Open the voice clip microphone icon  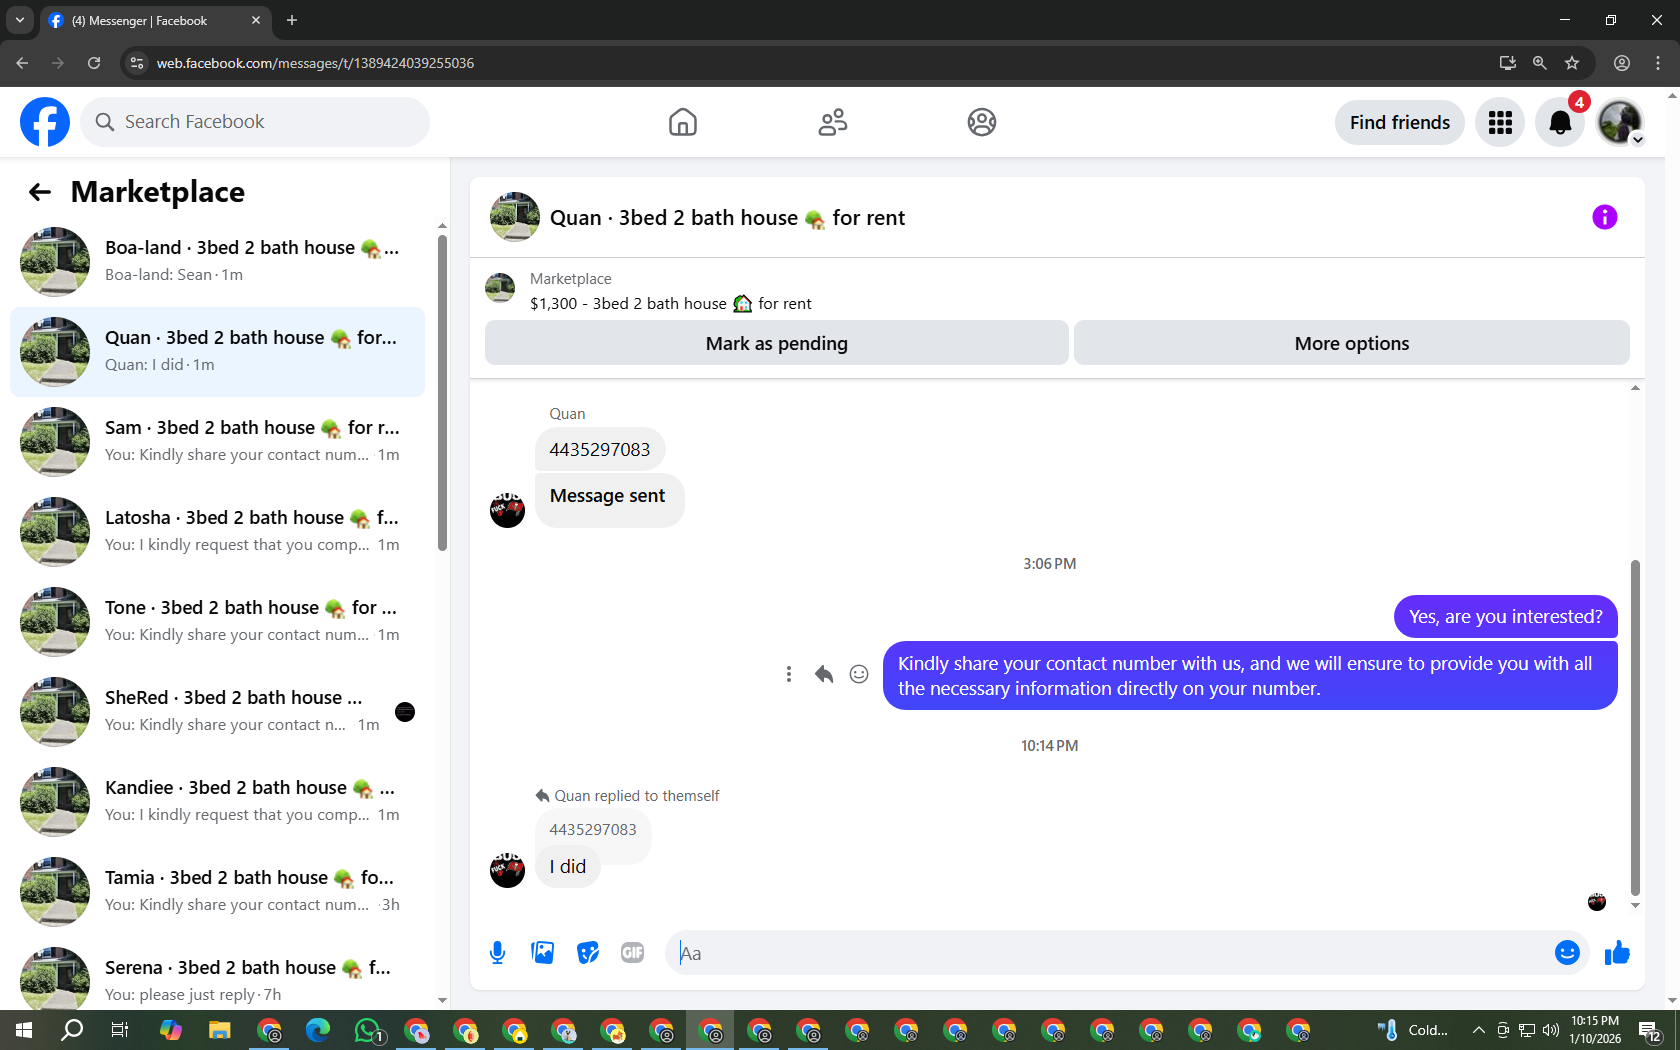[498, 953]
